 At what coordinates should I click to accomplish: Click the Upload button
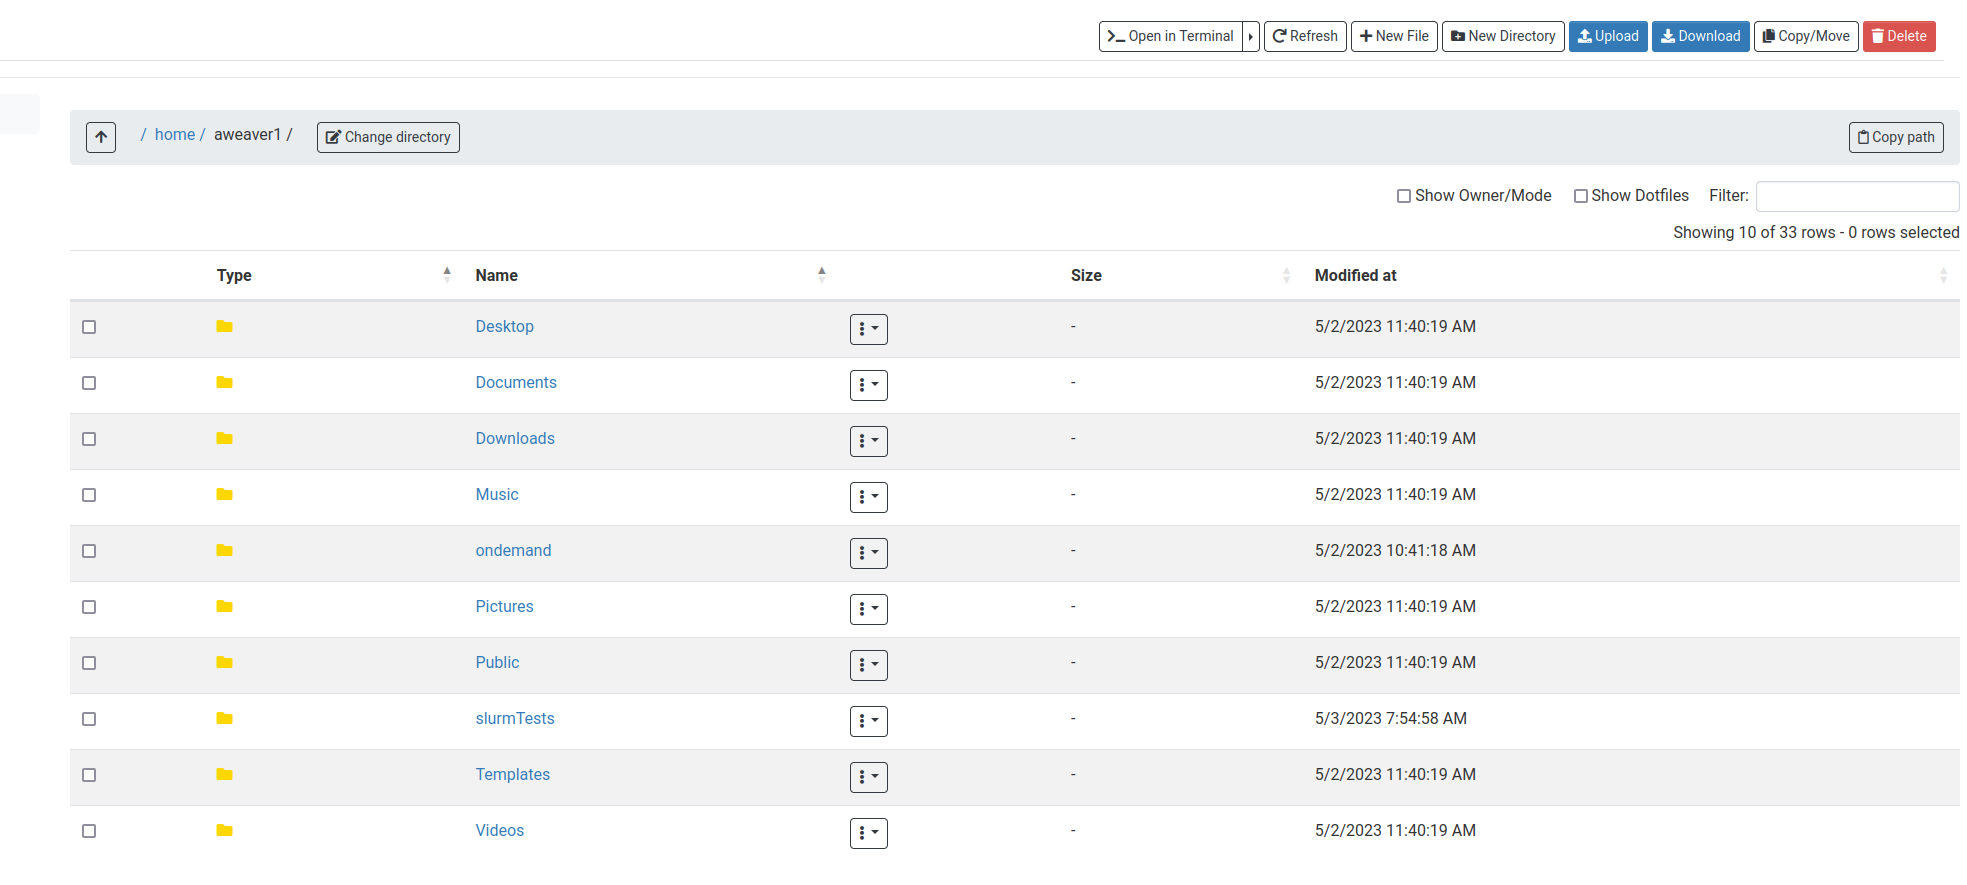1608,36
